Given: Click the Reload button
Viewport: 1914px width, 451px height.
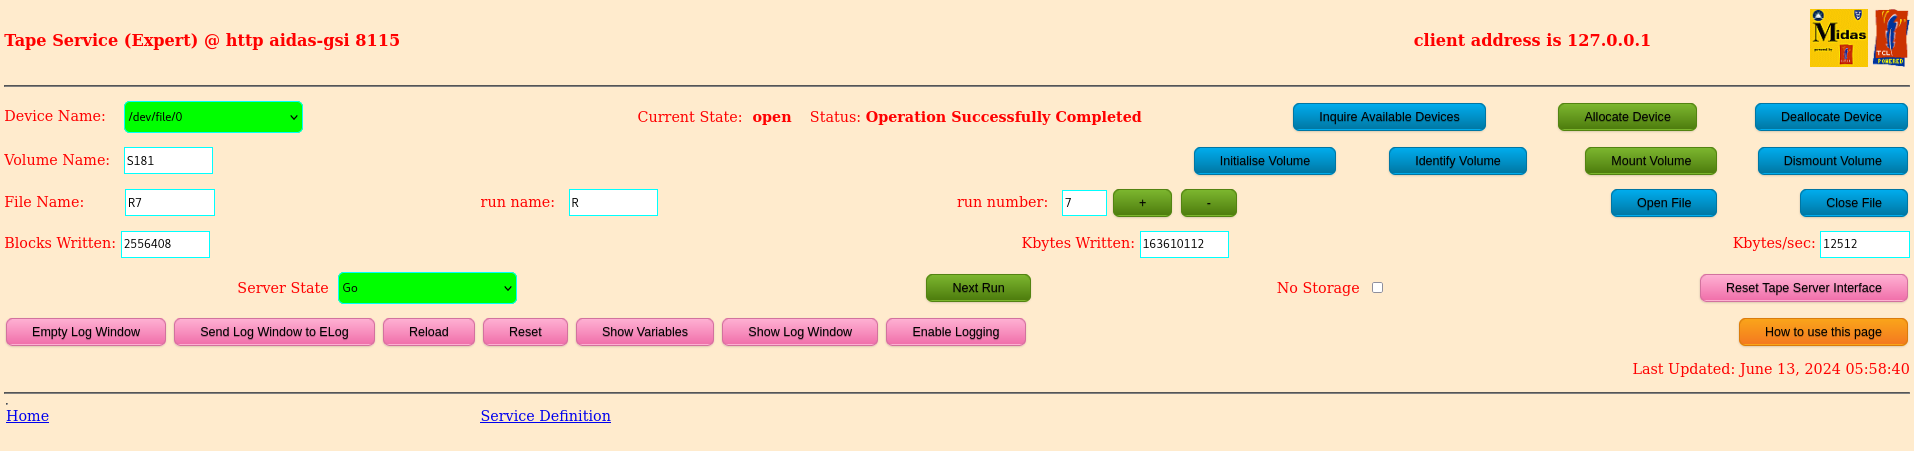Looking at the screenshot, I should [429, 332].
